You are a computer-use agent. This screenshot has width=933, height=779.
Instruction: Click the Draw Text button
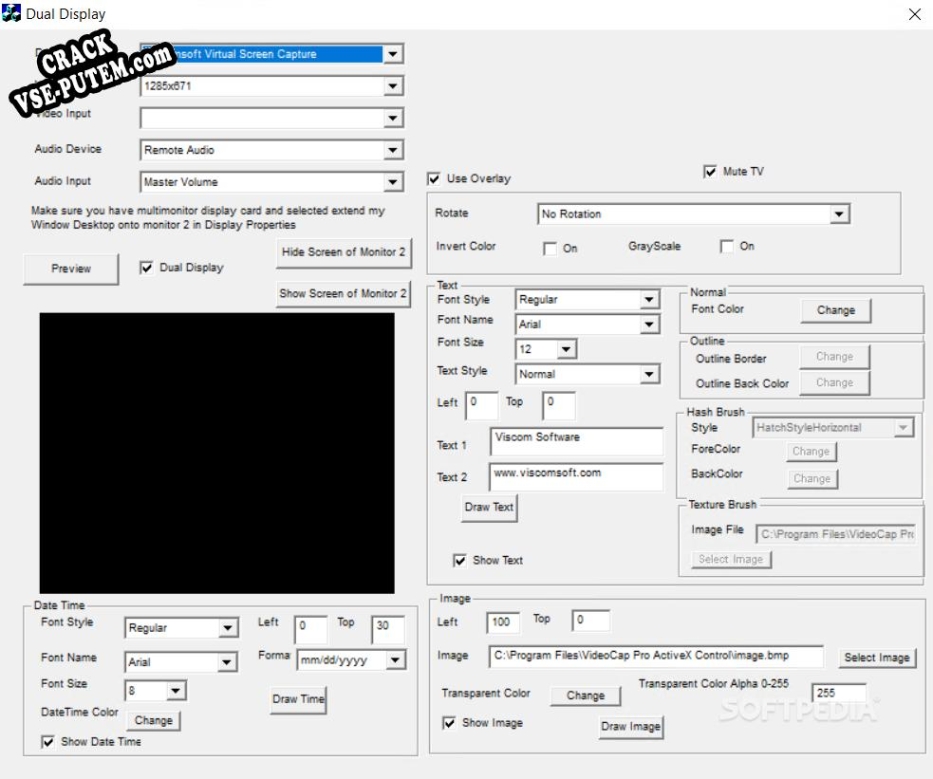489,507
